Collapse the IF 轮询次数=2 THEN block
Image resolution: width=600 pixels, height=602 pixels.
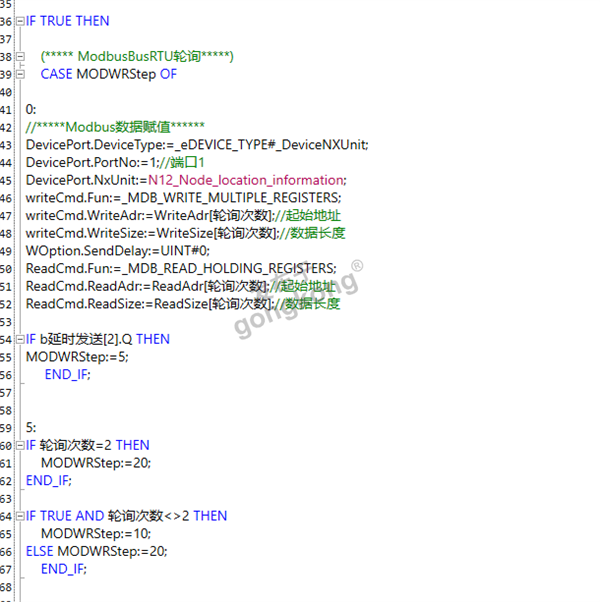point(20,445)
